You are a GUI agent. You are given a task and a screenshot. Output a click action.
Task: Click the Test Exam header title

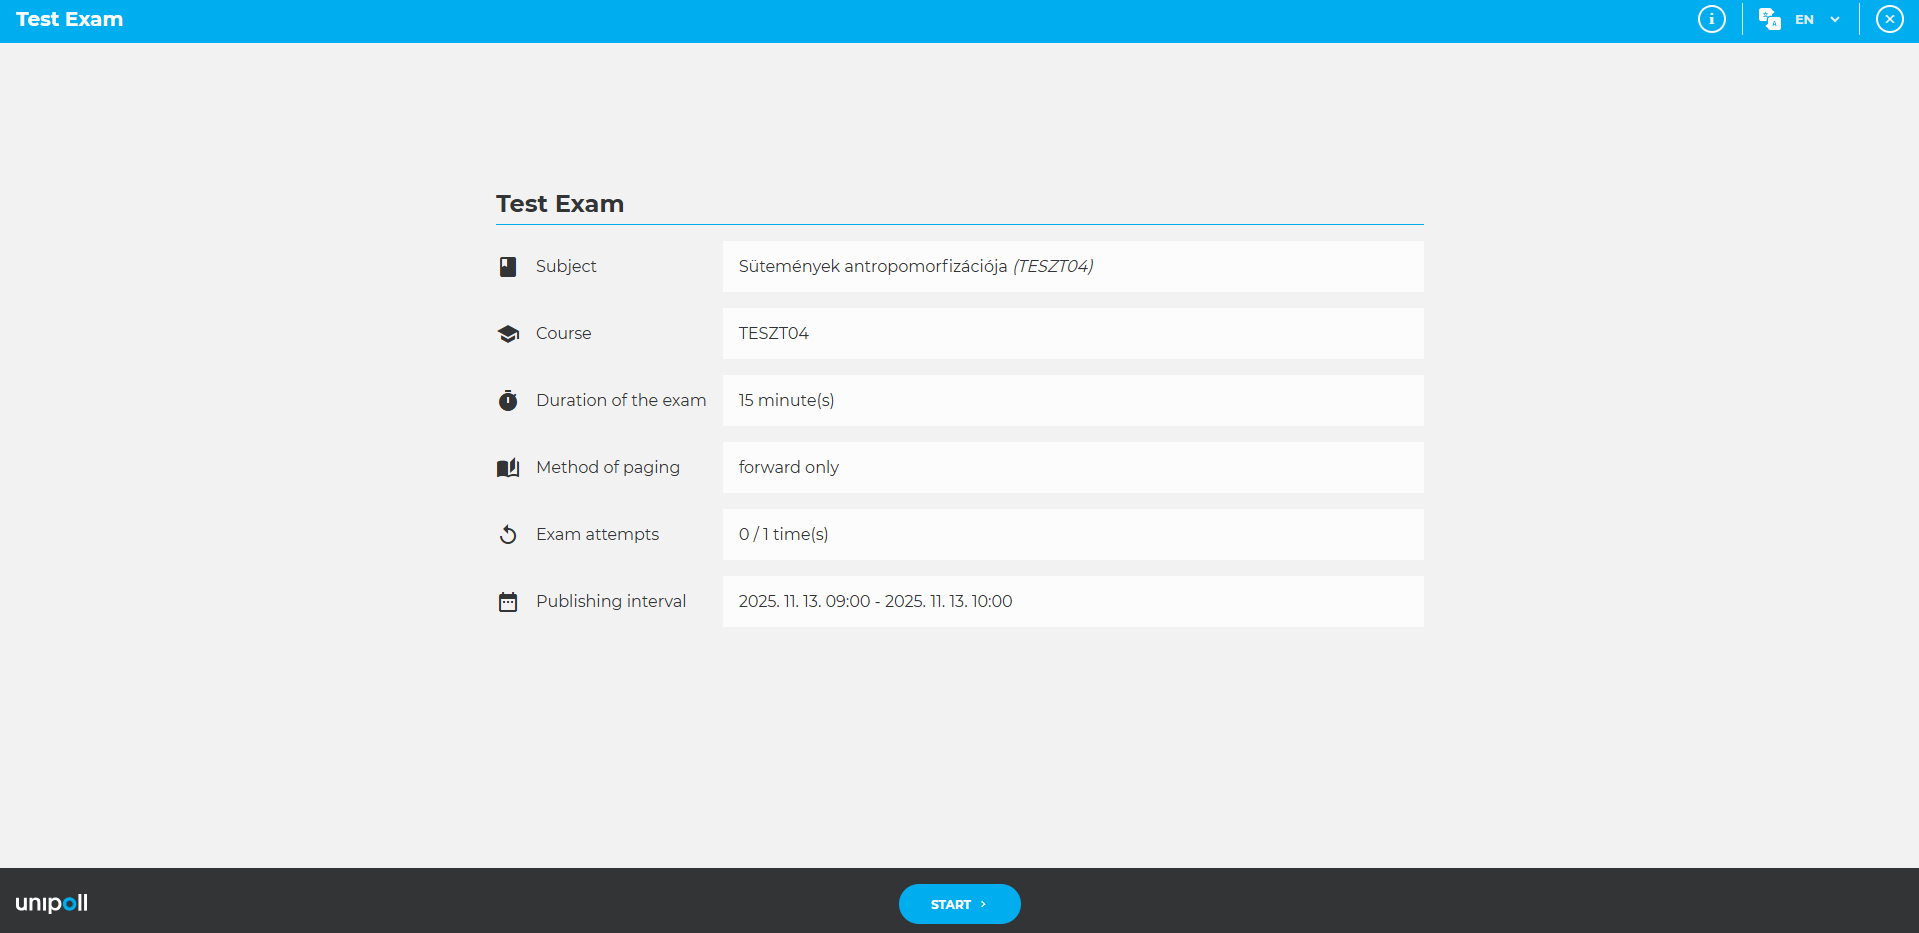click(x=69, y=20)
